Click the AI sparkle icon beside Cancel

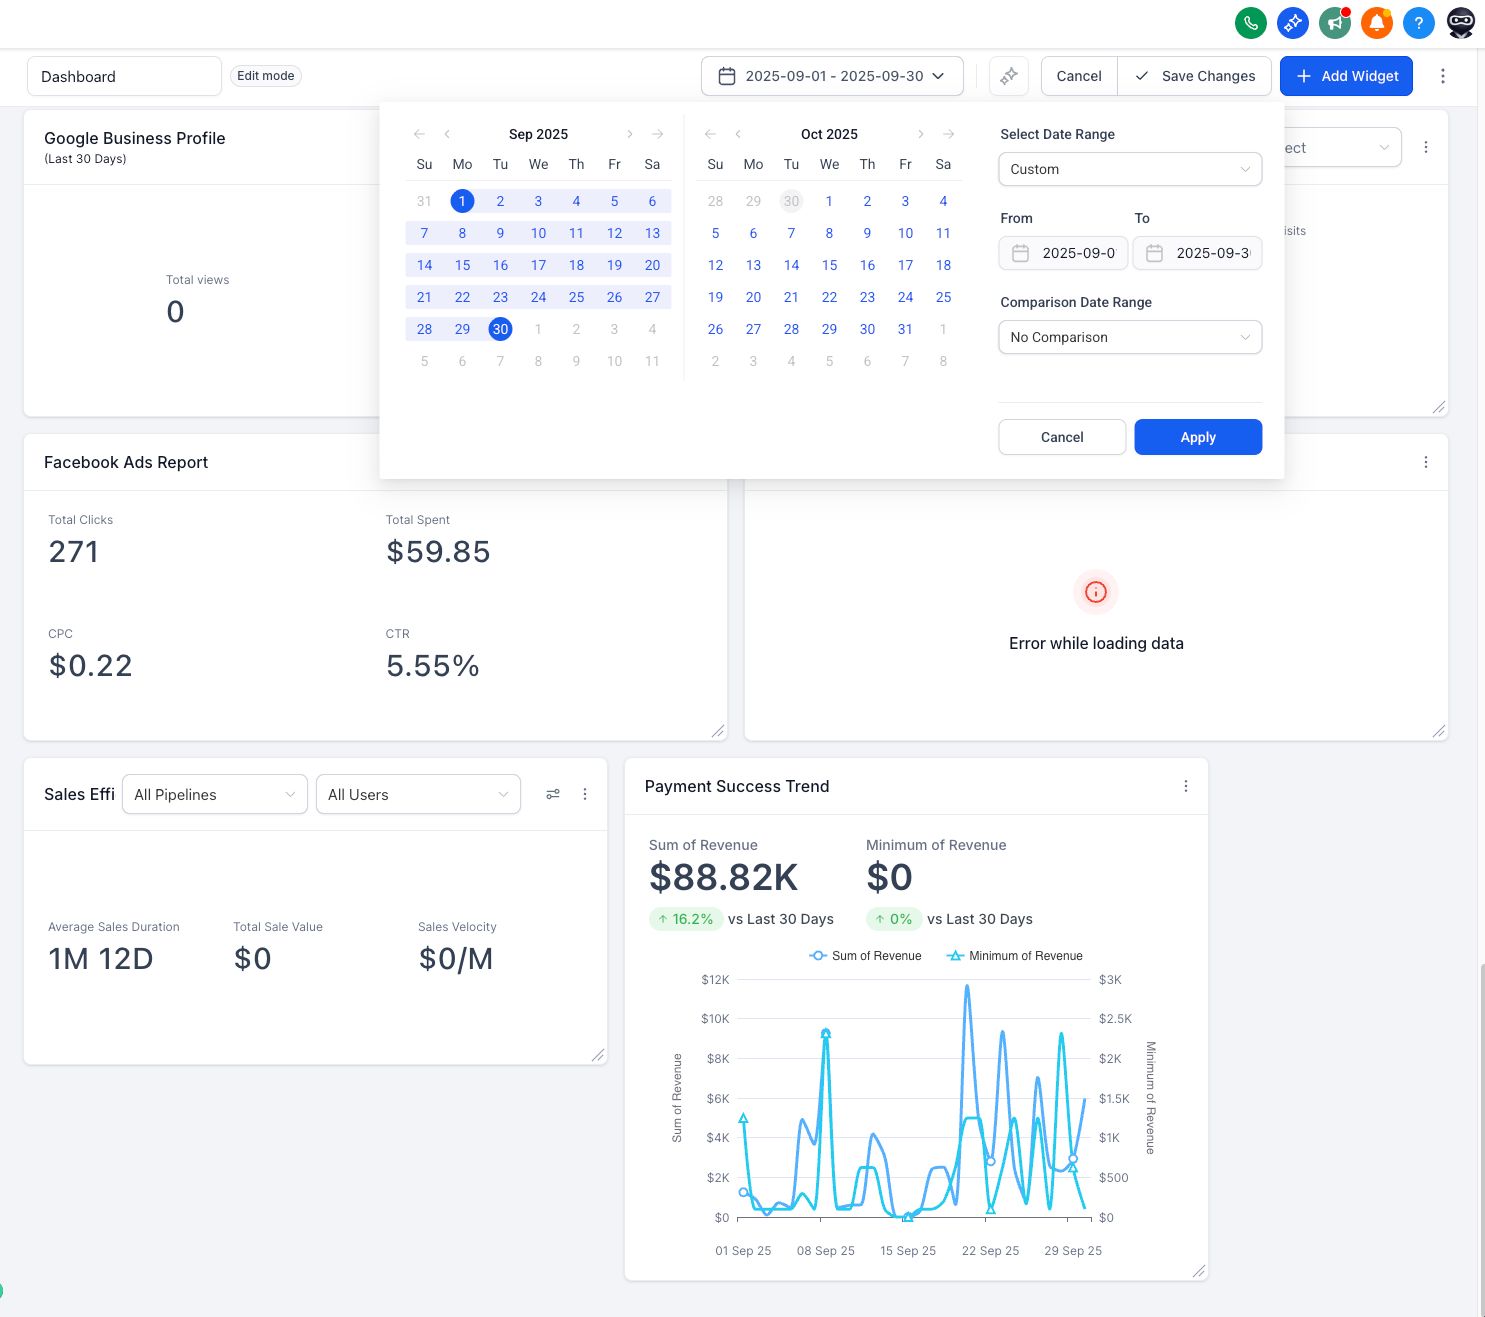[x=1009, y=76]
